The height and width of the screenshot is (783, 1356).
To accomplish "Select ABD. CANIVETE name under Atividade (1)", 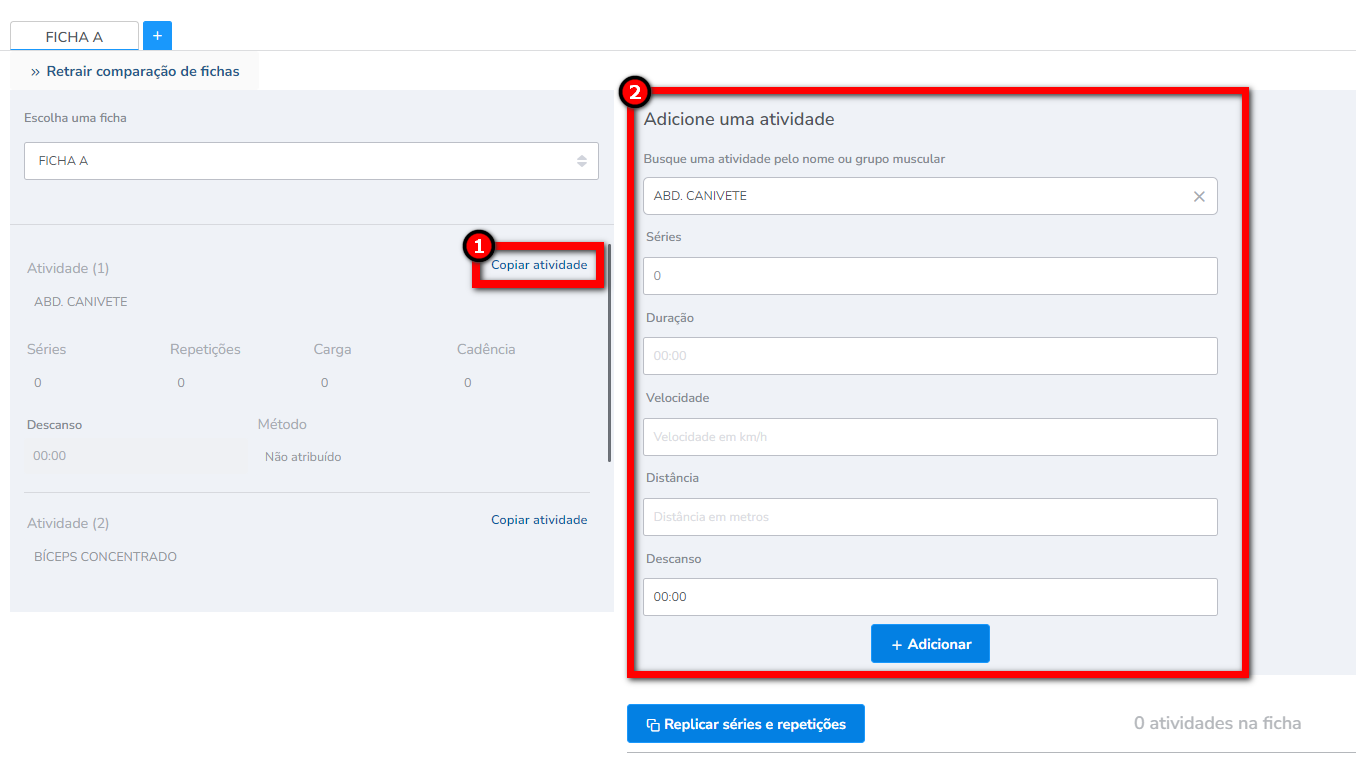I will (81, 302).
